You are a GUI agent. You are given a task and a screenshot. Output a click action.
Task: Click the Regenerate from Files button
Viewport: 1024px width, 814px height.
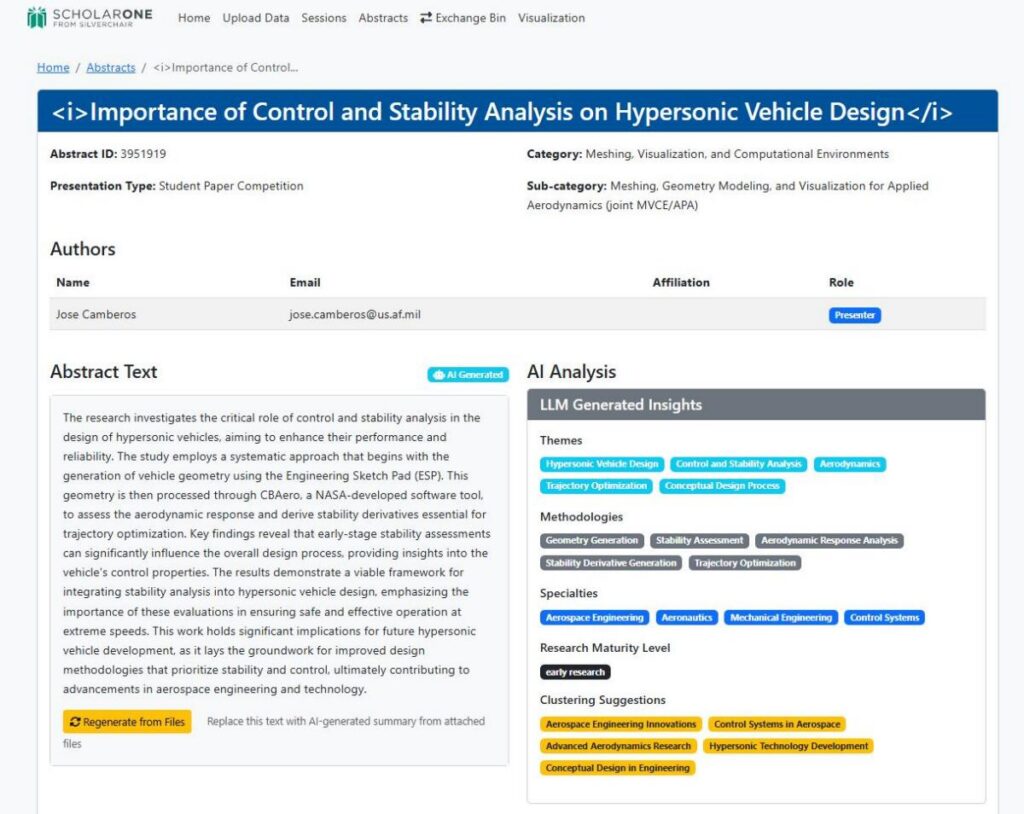coord(127,722)
